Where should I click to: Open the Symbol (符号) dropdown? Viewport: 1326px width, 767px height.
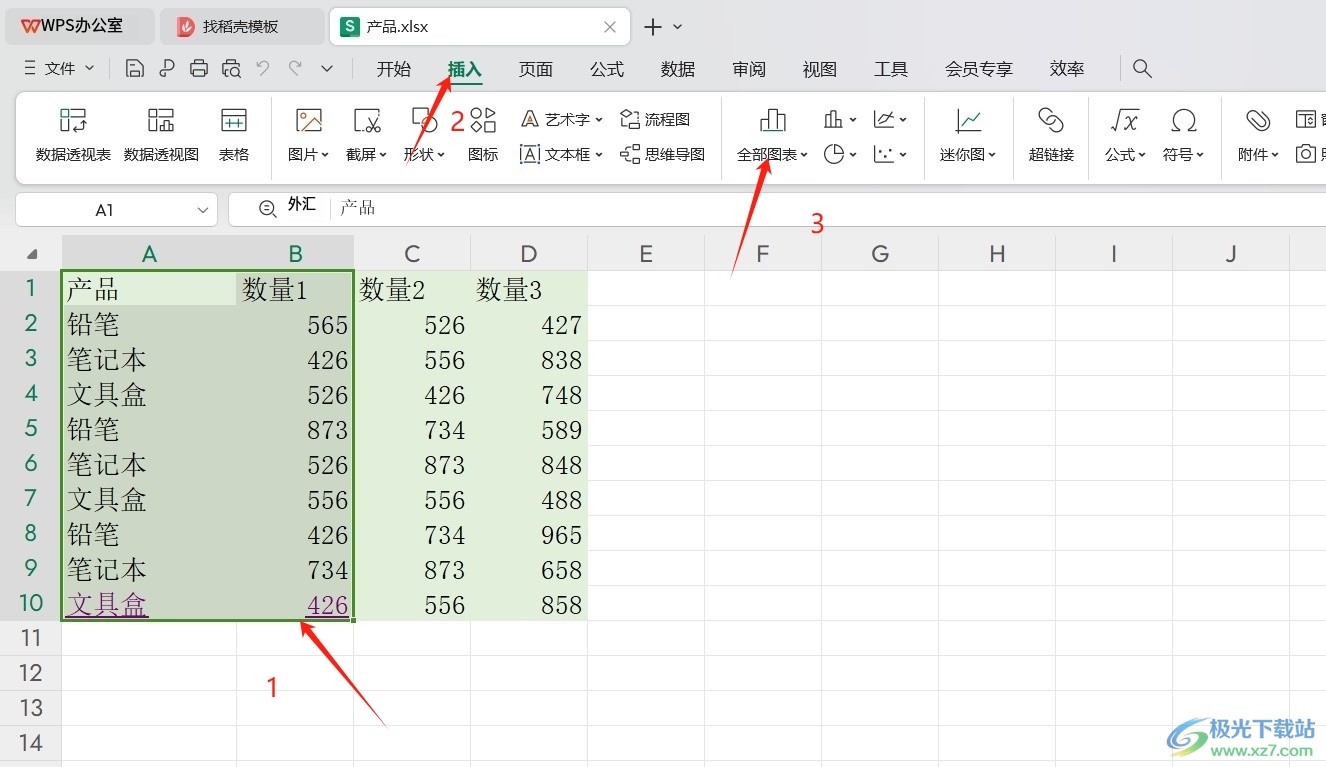1183,135
